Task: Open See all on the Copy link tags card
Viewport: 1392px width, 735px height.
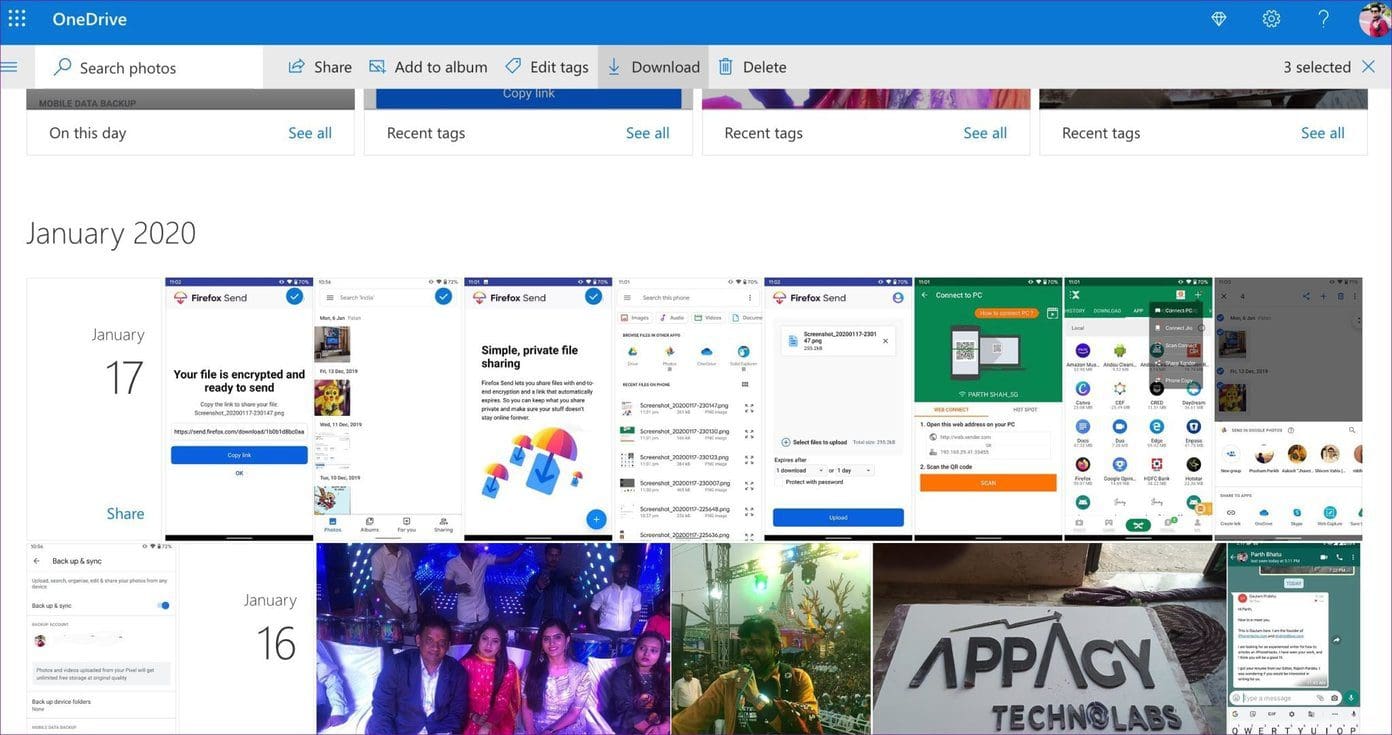Action: 648,133
